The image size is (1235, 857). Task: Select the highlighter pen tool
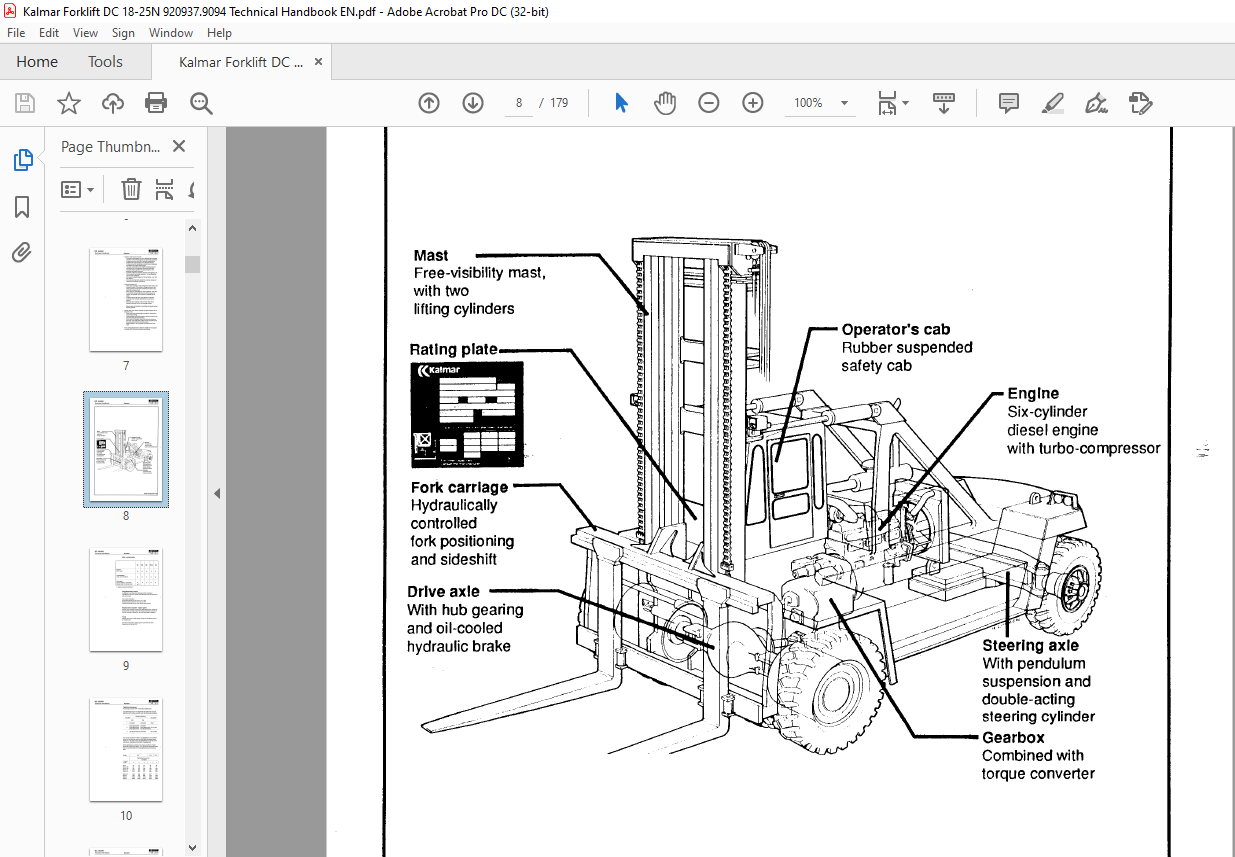(1052, 103)
